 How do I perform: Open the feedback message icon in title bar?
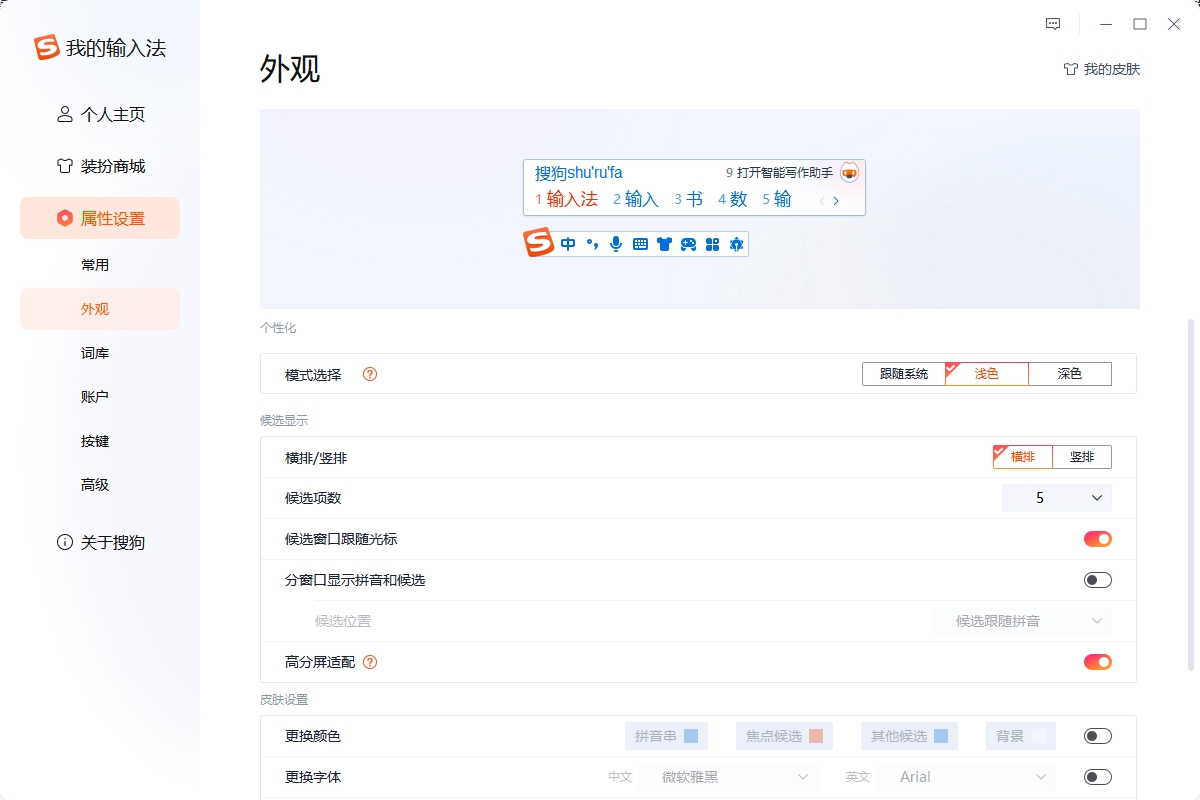pyautogui.click(x=1053, y=24)
